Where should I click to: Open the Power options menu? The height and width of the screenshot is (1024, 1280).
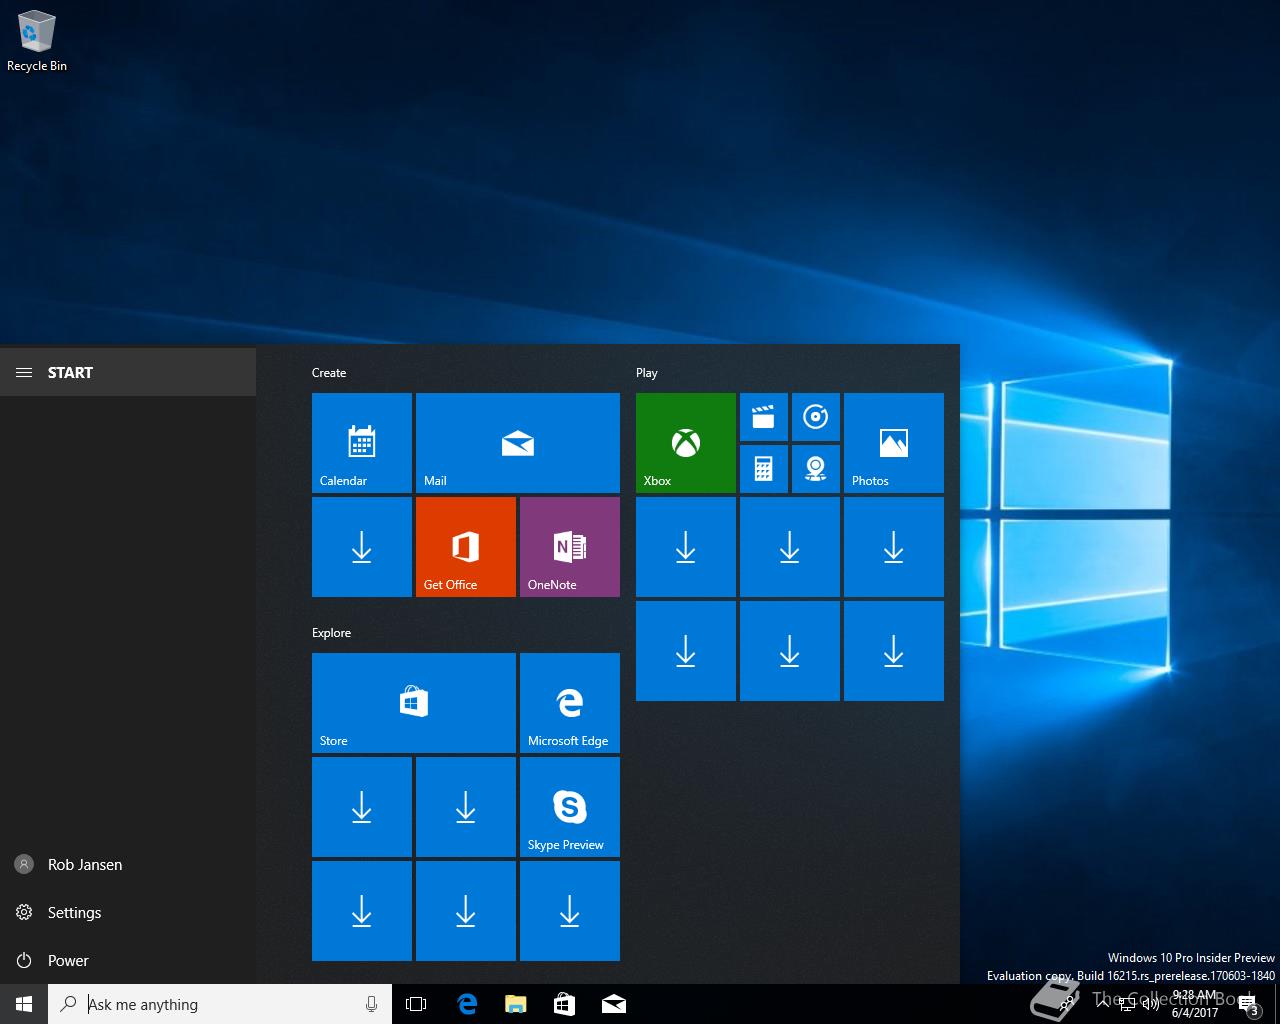pyautogui.click(x=128, y=960)
